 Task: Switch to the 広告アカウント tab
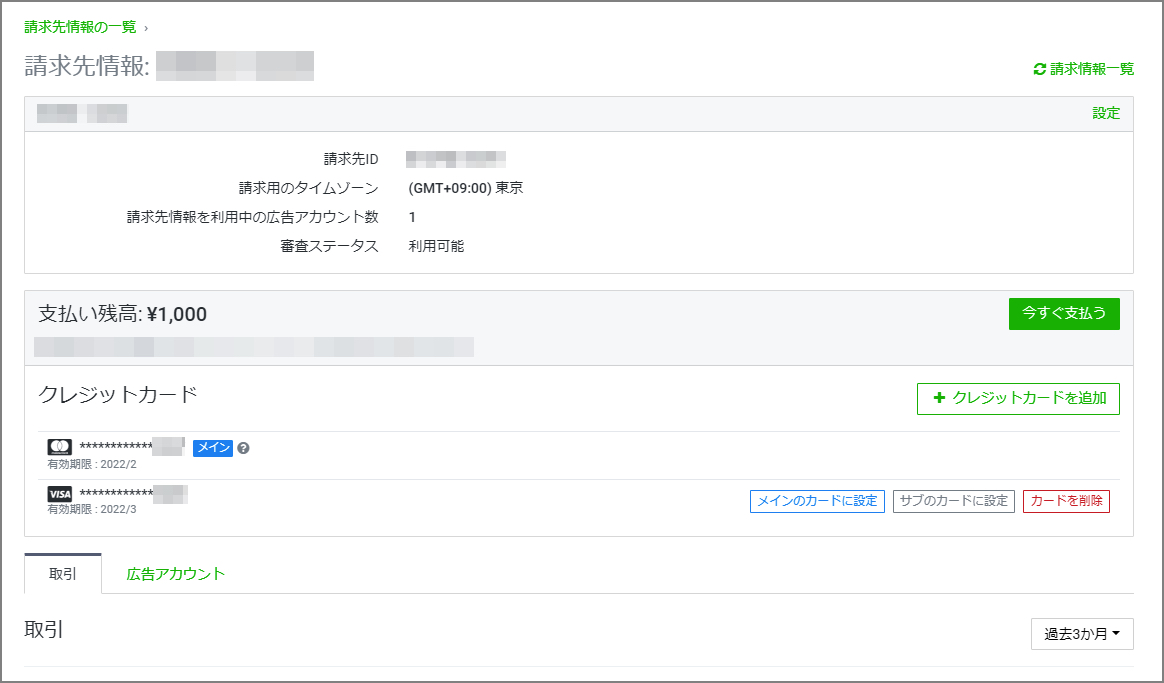[x=176, y=574]
